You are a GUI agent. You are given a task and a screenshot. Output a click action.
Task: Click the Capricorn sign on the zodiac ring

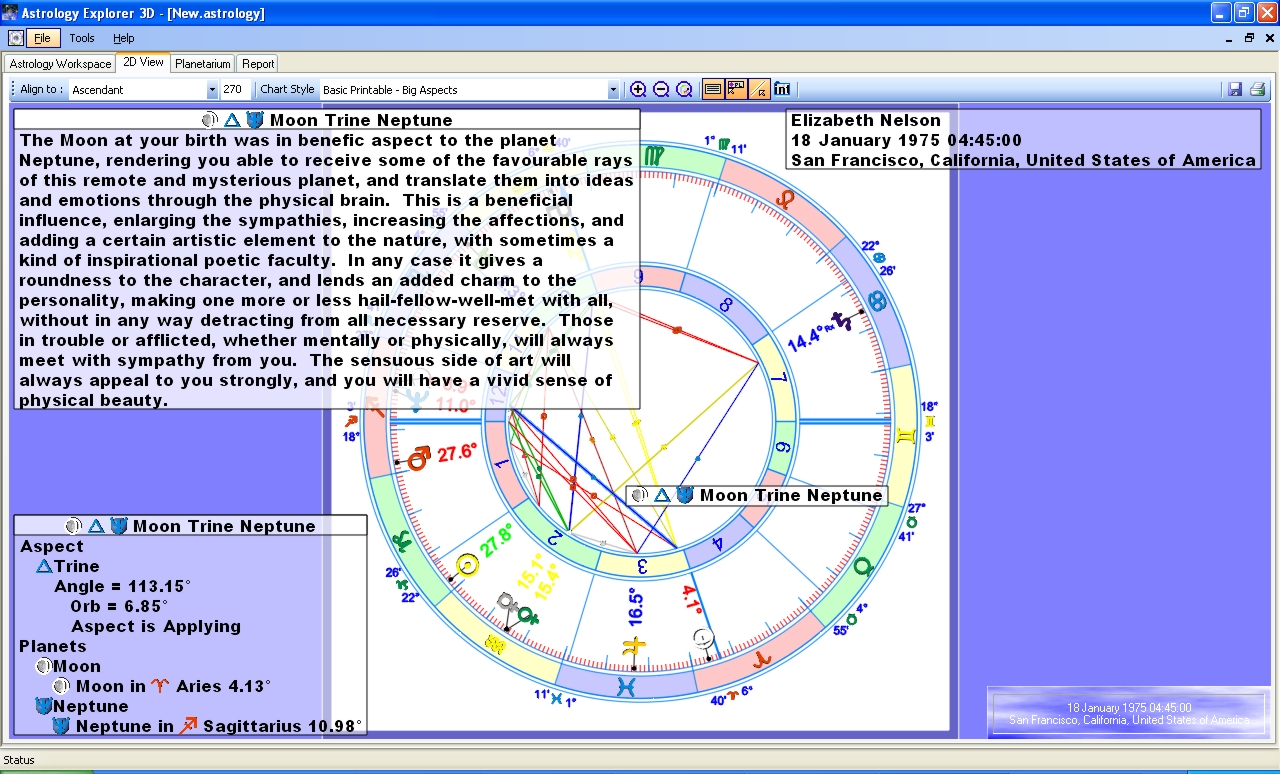(x=402, y=541)
